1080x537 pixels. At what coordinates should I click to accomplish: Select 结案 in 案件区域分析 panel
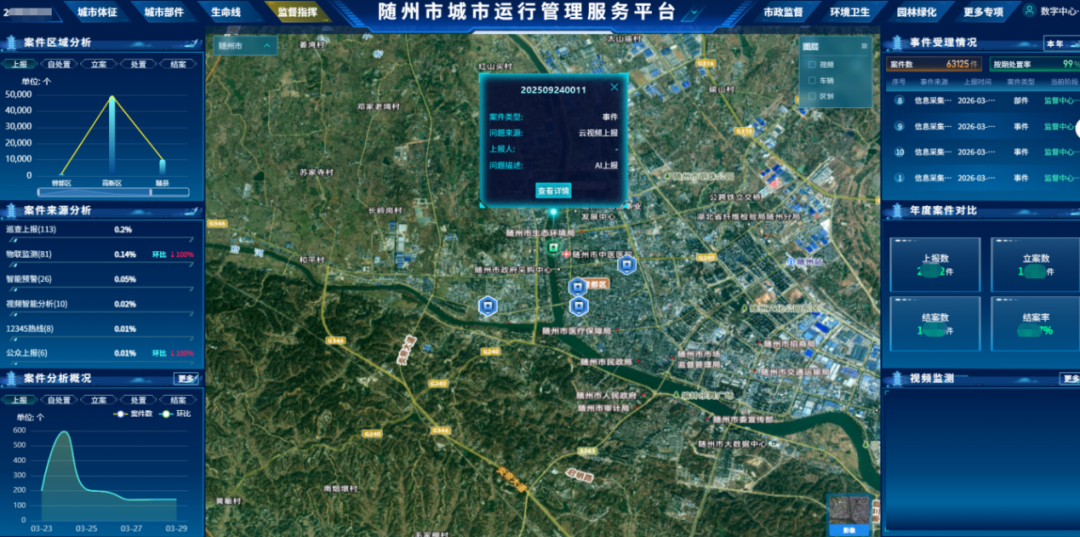click(178, 64)
